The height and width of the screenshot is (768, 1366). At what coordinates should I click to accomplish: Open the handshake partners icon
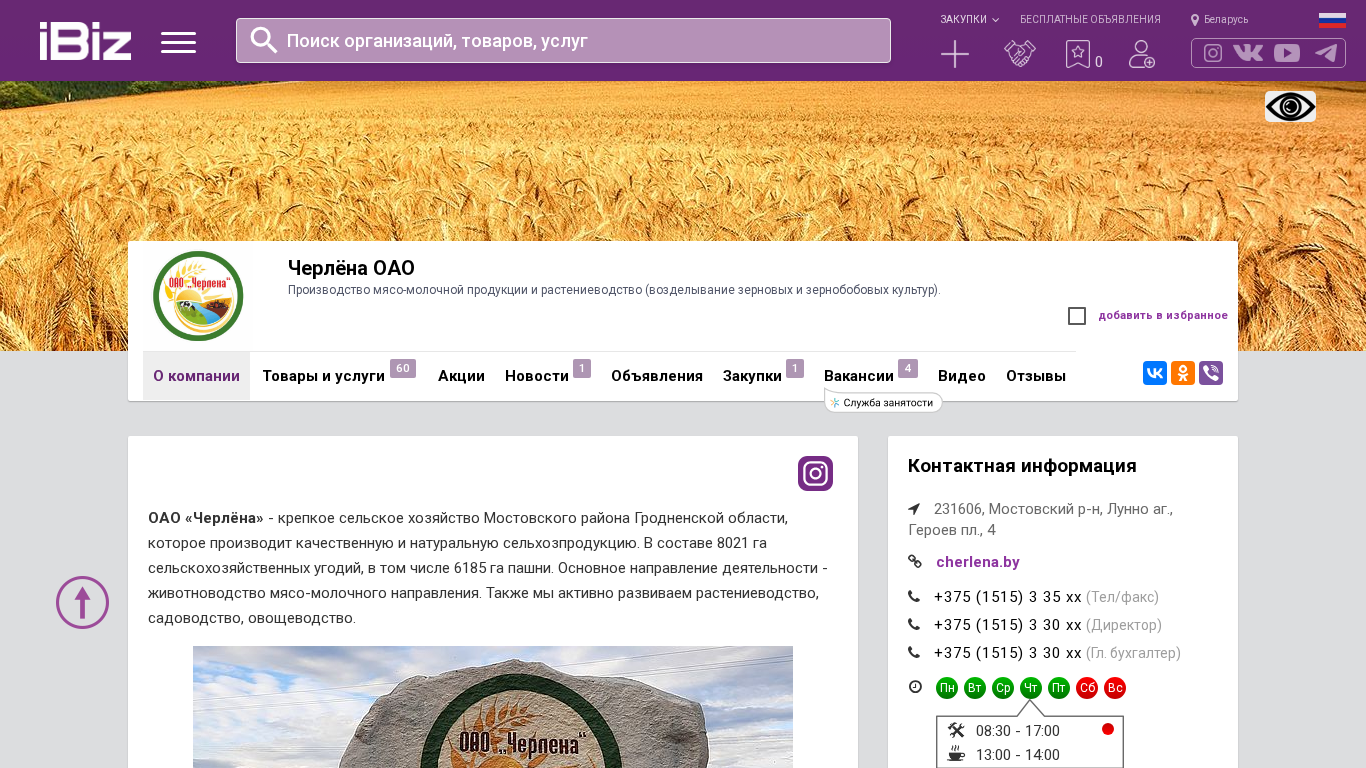pyautogui.click(x=1020, y=54)
